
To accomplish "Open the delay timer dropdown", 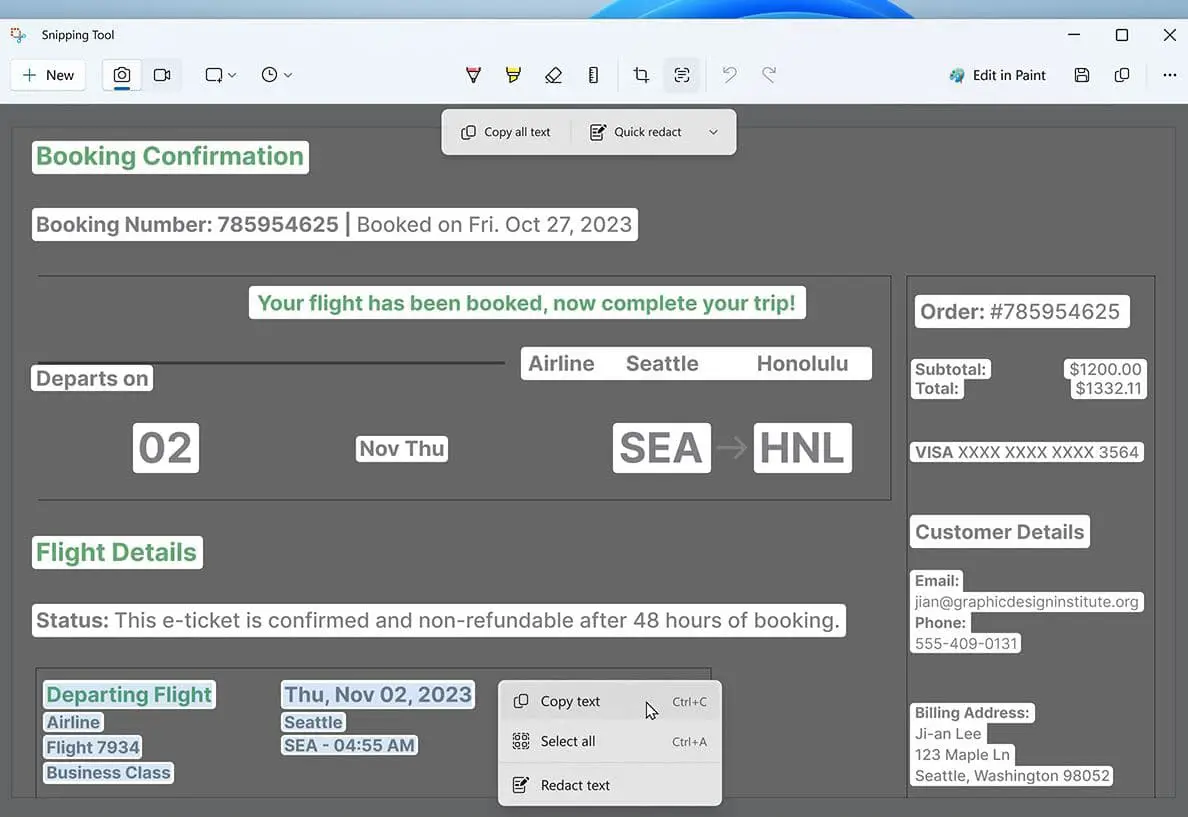I will coord(276,75).
